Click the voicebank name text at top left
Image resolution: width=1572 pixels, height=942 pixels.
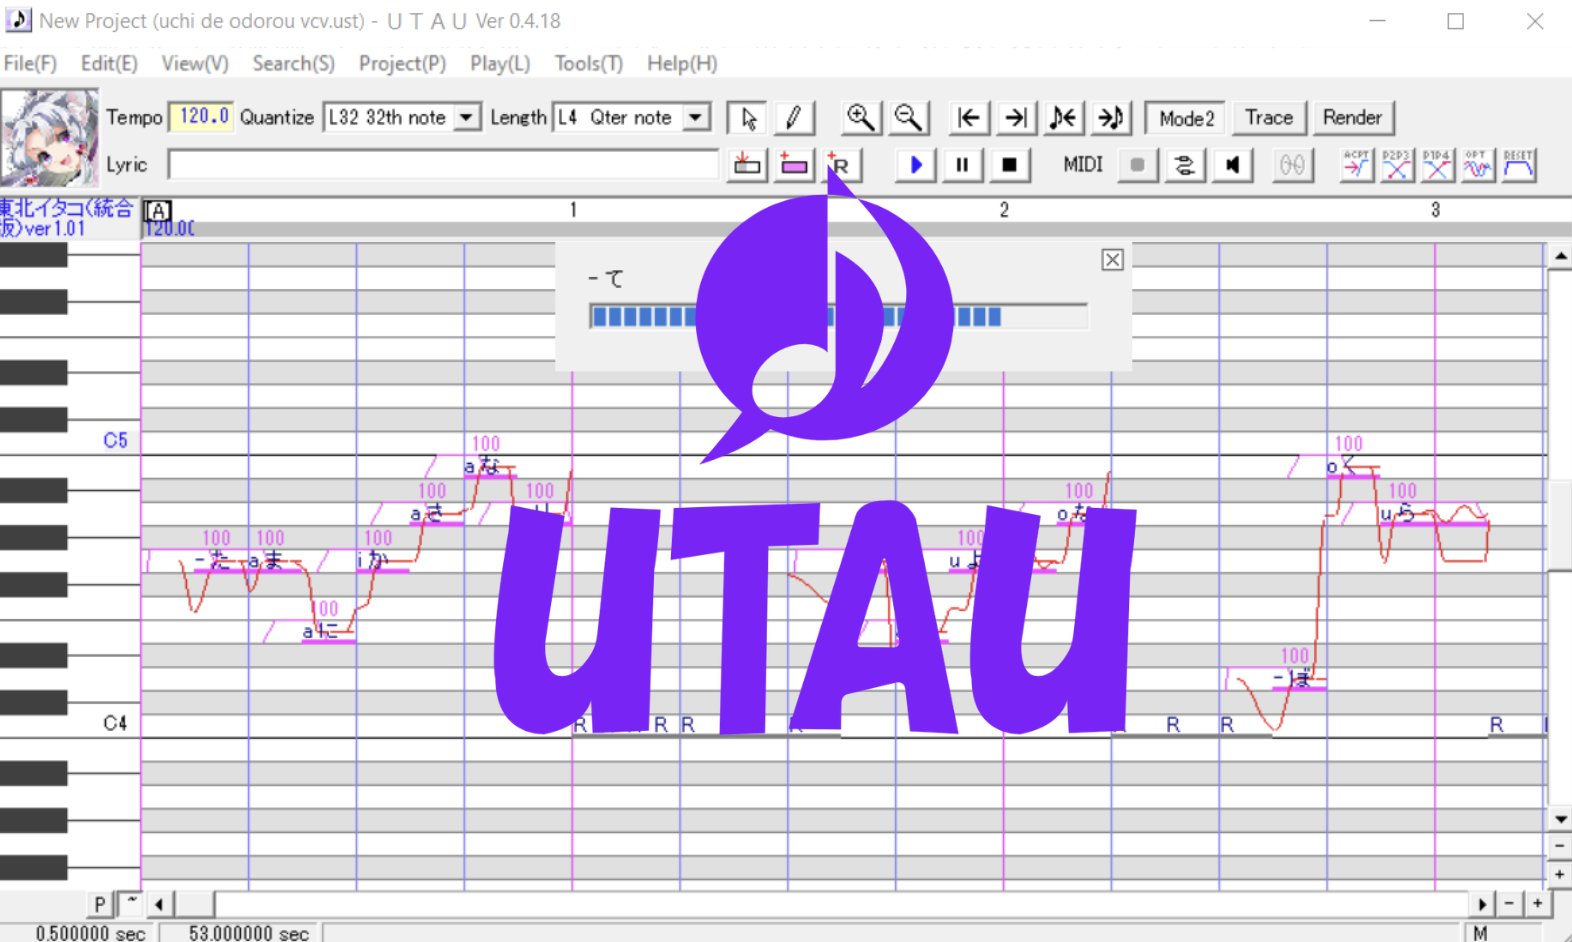(67, 218)
